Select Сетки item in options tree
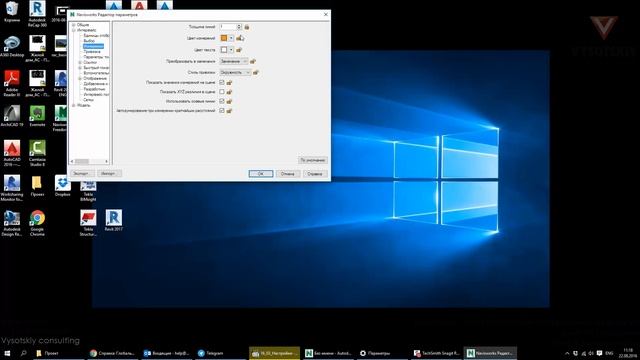The width and height of the screenshot is (640, 360). tap(88, 100)
